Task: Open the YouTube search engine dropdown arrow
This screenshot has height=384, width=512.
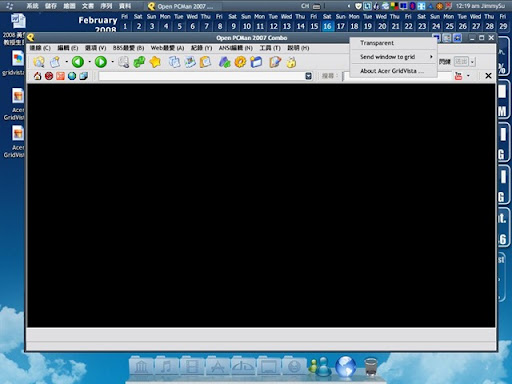Action: (x=468, y=76)
